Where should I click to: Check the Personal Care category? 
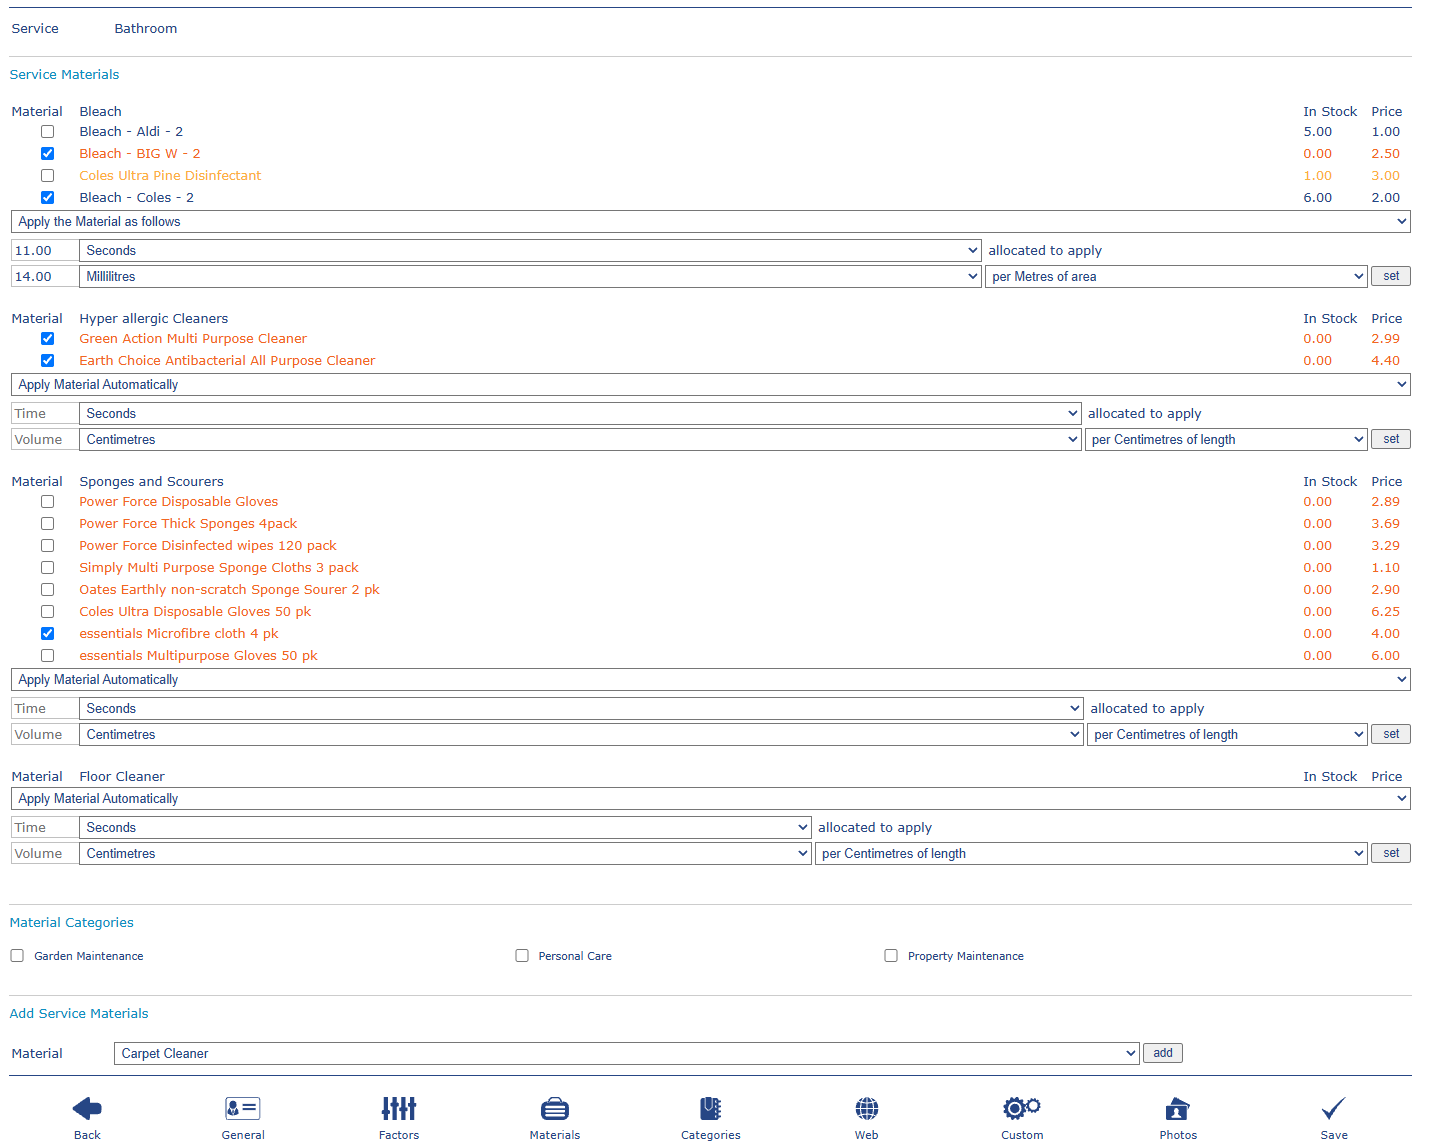(522, 956)
